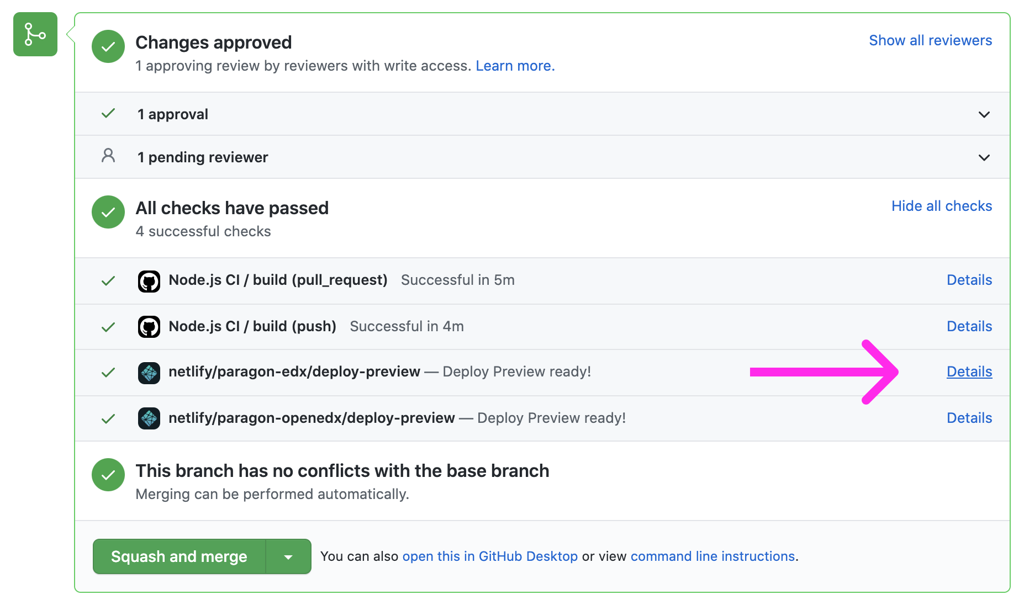This screenshot has height=605, width=1024.
Task: Click the green git merge icon
Action: coord(35,34)
